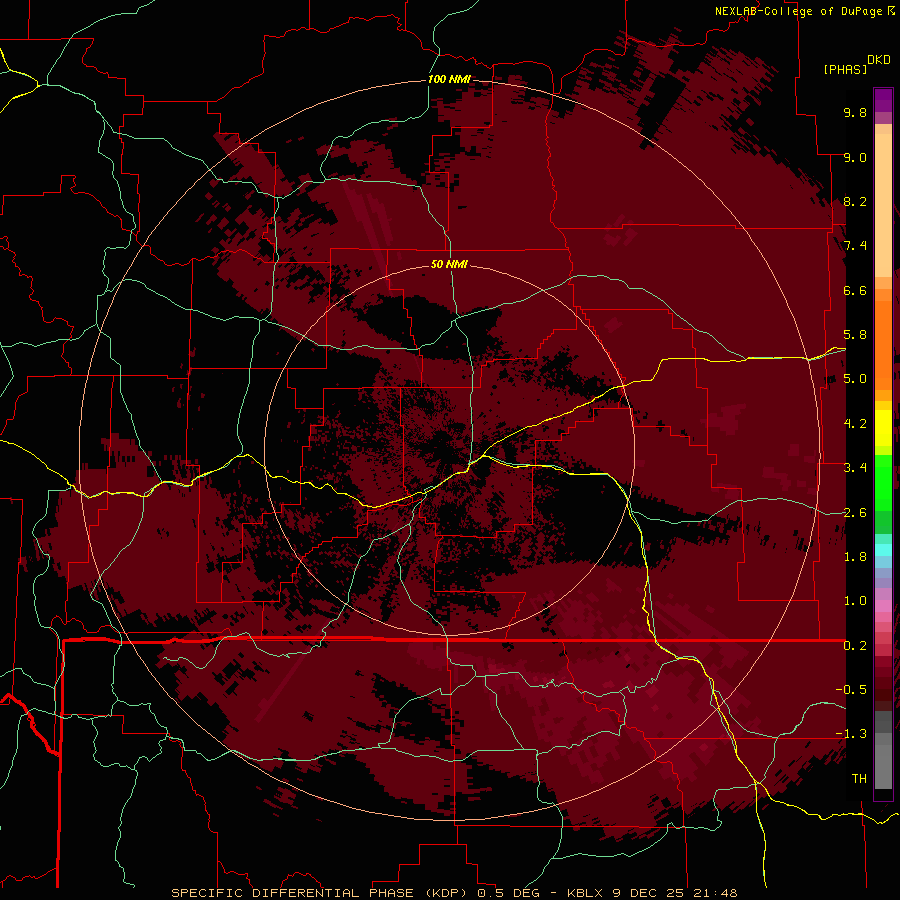Click the 100 NMI range ring label
The width and height of the screenshot is (900, 900).
(x=449, y=79)
